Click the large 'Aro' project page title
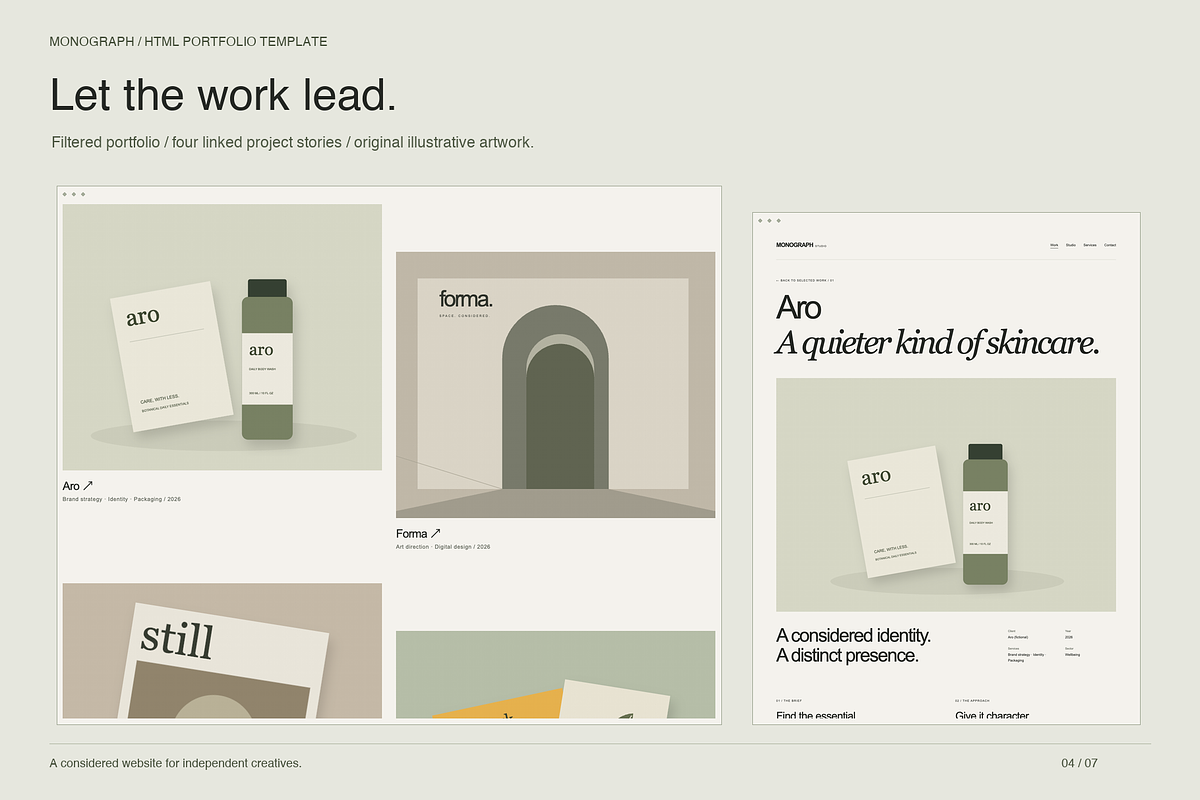1200x800 pixels. (x=798, y=307)
